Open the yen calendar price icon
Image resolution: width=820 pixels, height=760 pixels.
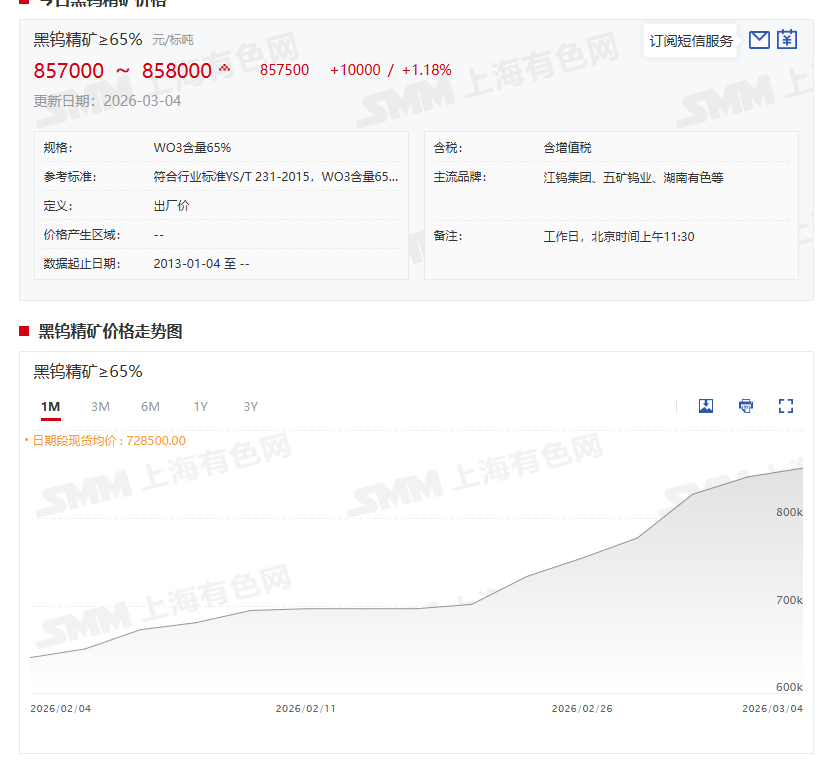(x=787, y=40)
